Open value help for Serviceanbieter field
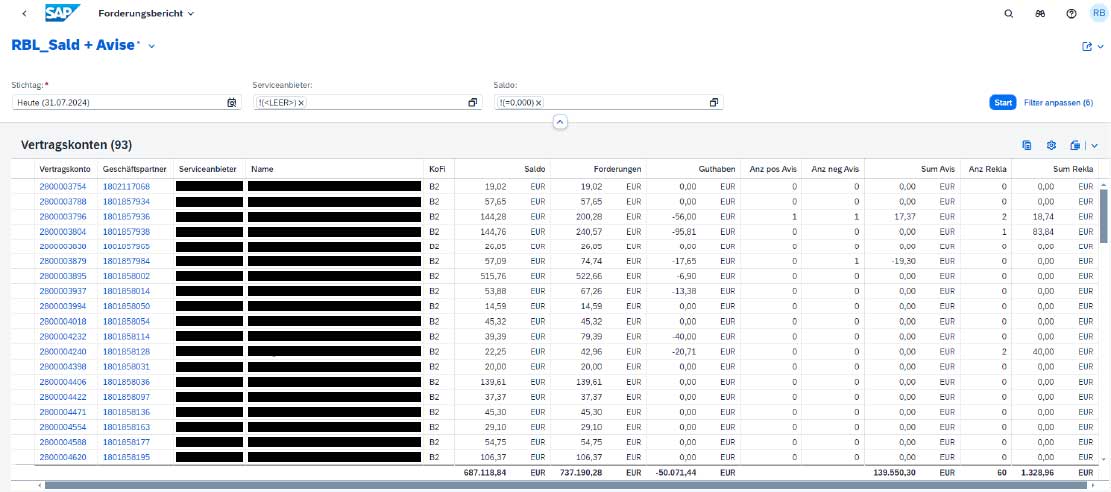The height and width of the screenshot is (492, 1111). click(x=473, y=103)
